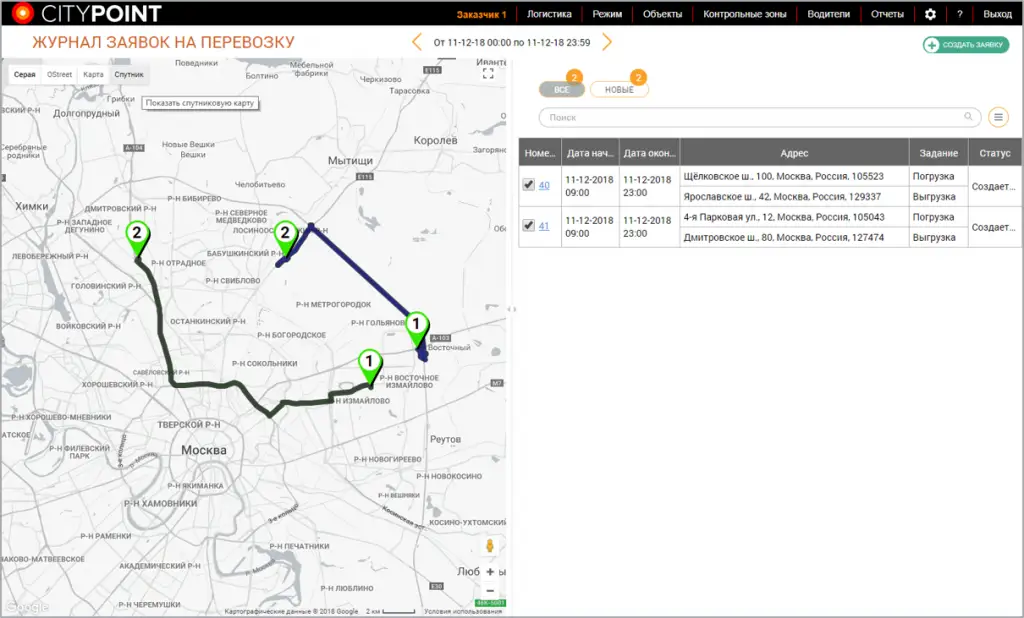Uncheck the checkbox for order 41
The height and width of the screenshot is (618, 1024).
[x=528, y=226]
